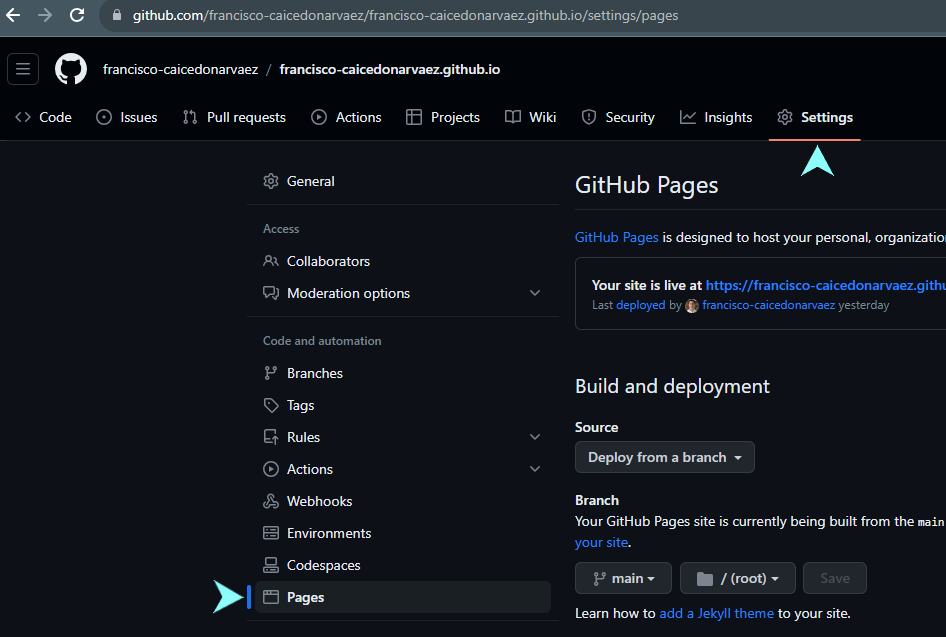The image size is (946, 637).
Task: Open owner francisco-caicedonarvaez breadcrumb link
Action: click(180, 69)
